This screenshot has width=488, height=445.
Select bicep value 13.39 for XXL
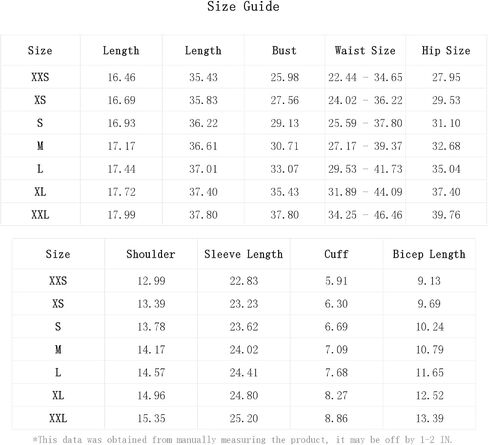point(430,418)
